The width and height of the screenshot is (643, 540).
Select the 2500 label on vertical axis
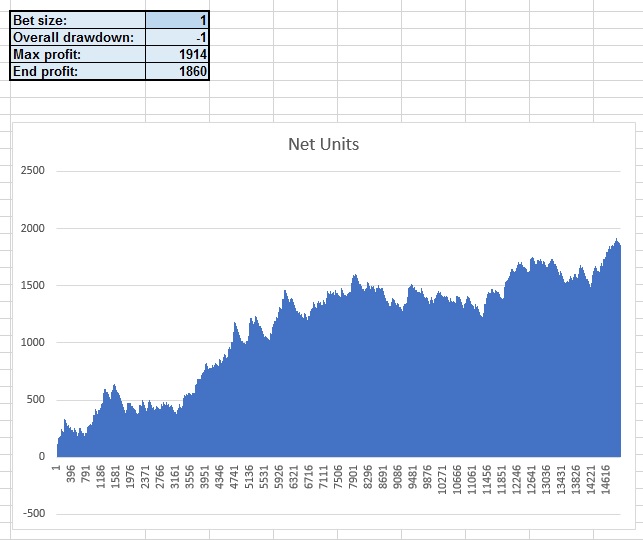(32, 171)
